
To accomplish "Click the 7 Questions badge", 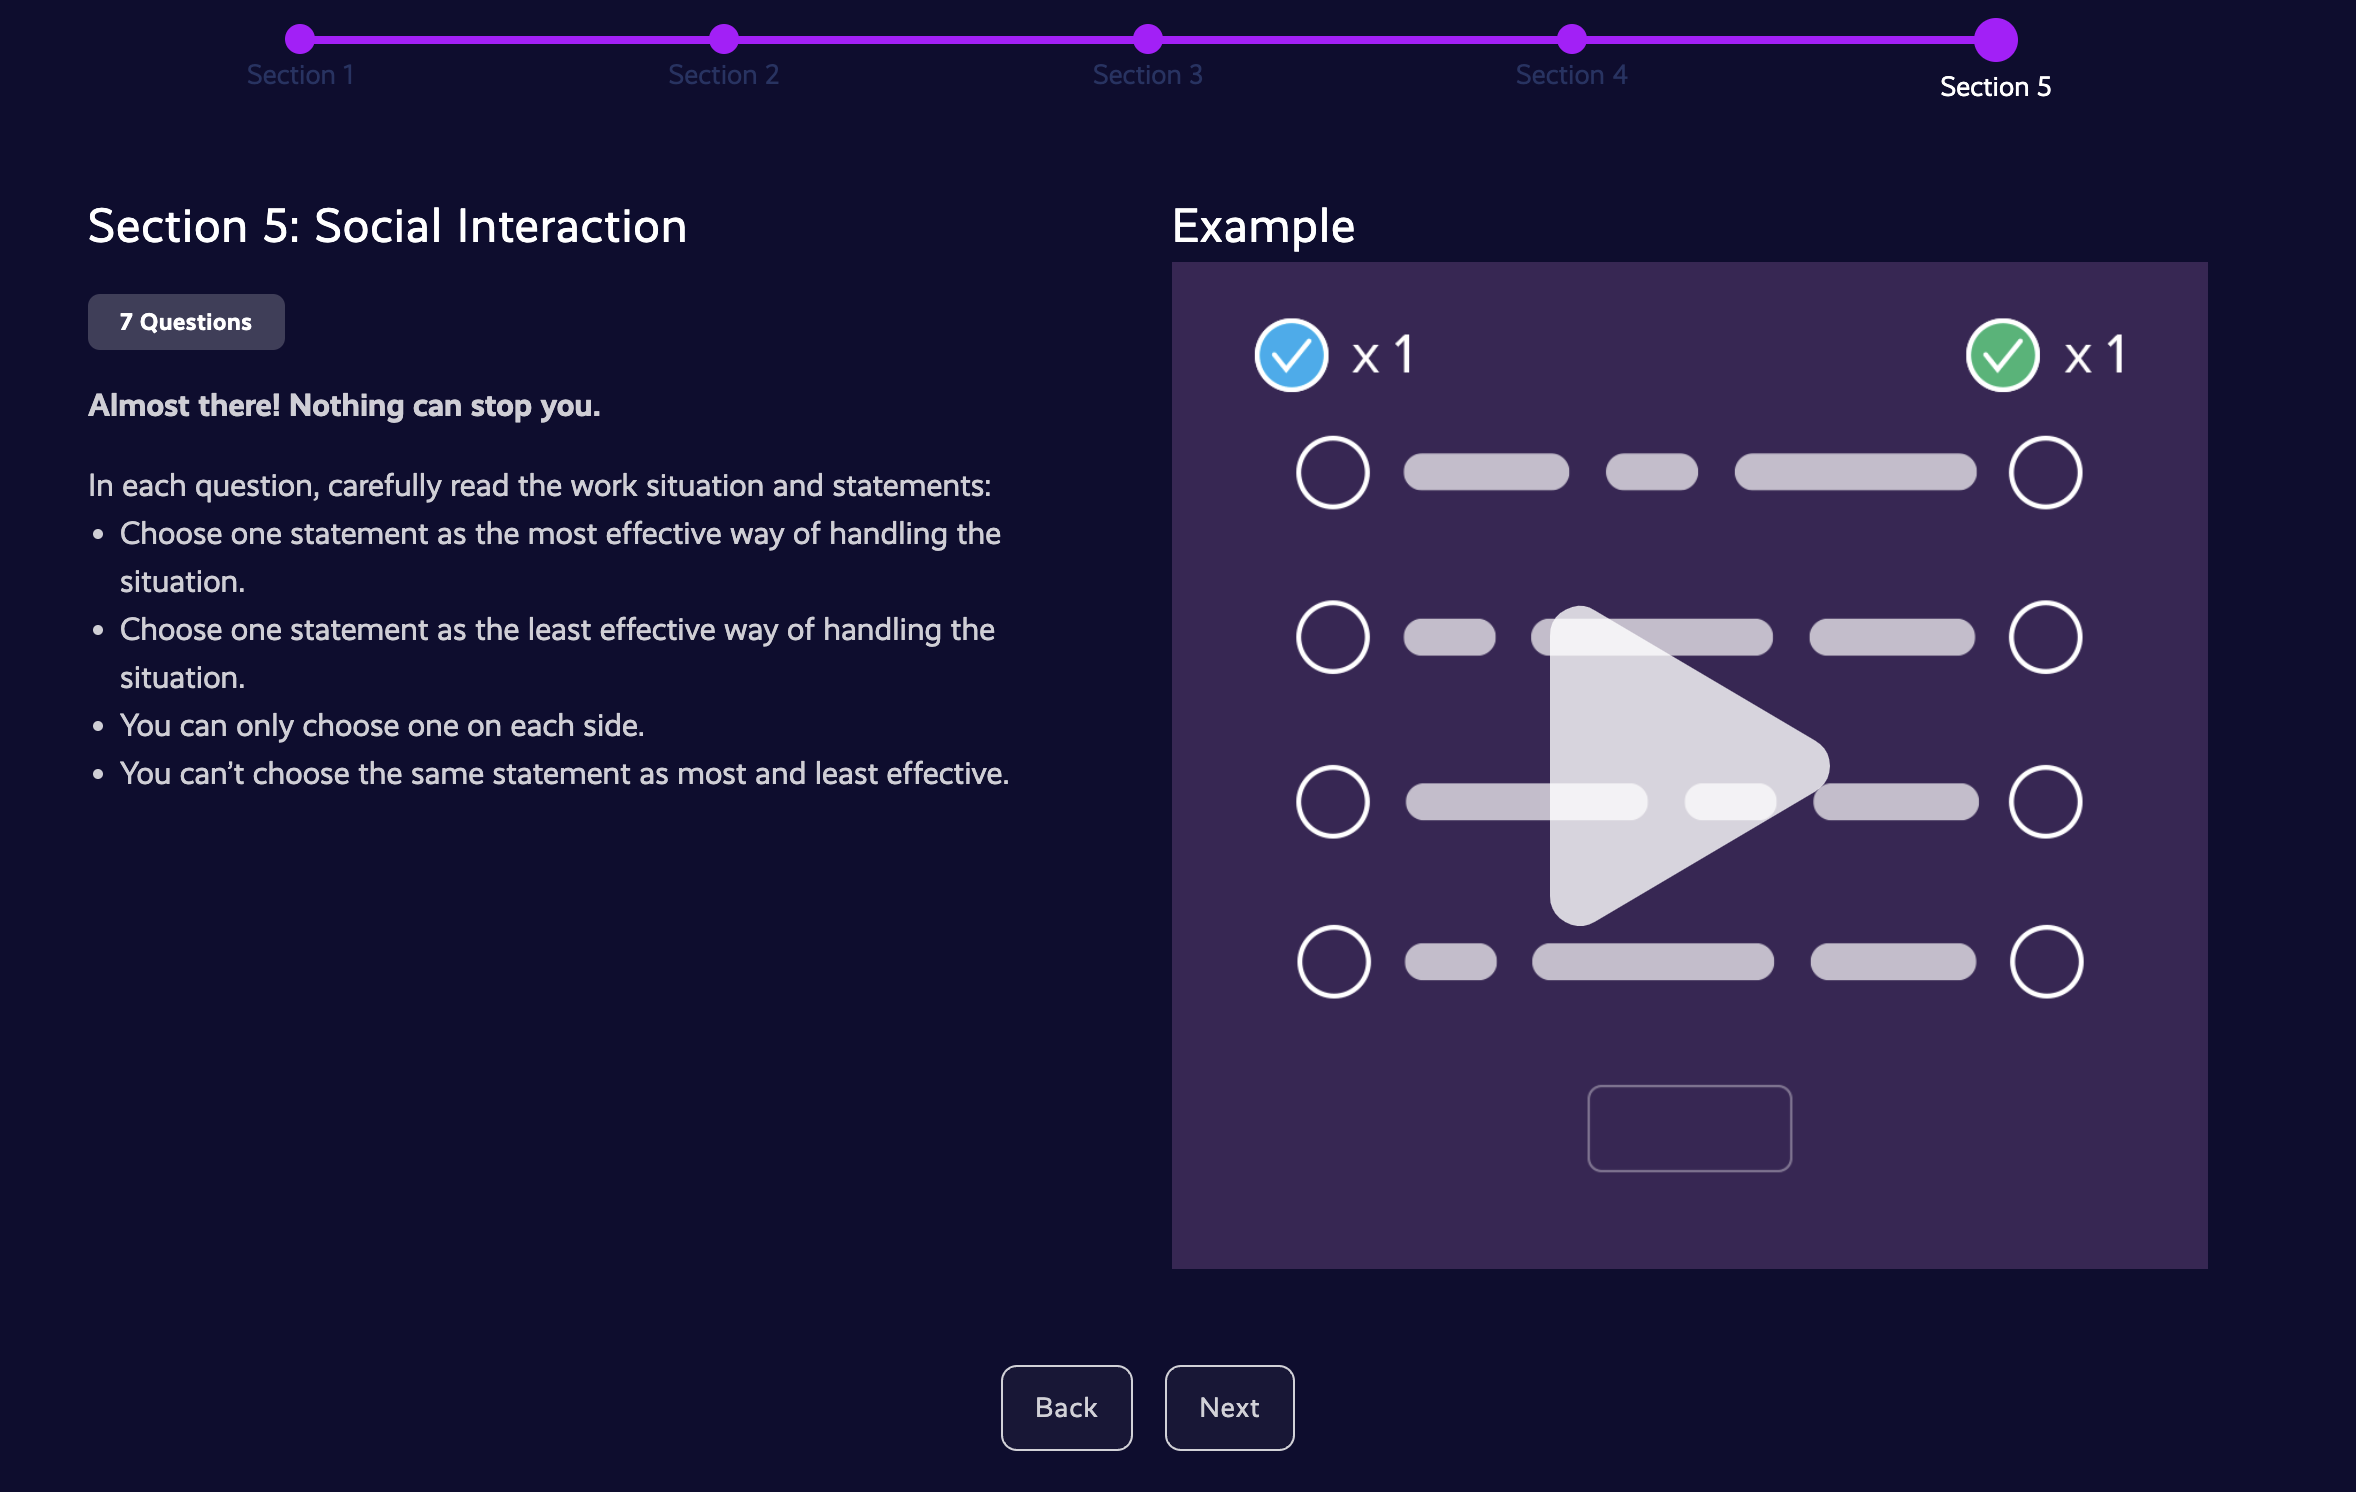I will 186,322.
